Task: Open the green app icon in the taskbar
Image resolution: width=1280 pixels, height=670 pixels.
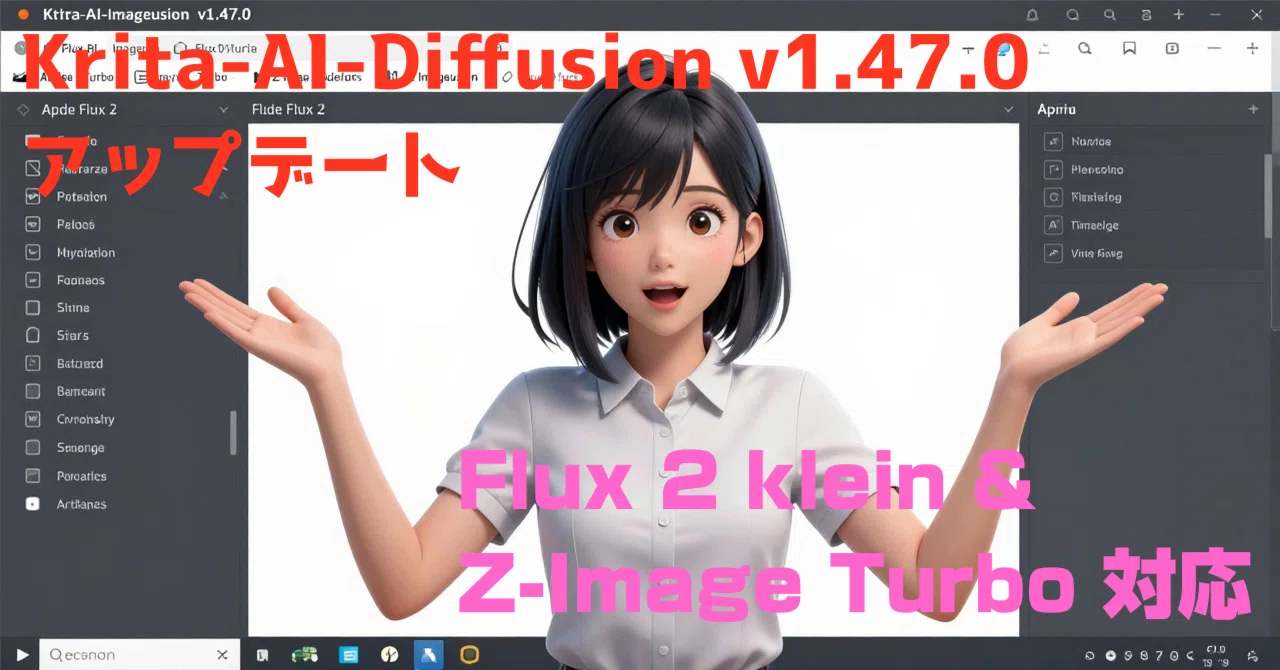Action: (x=304, y=655)
